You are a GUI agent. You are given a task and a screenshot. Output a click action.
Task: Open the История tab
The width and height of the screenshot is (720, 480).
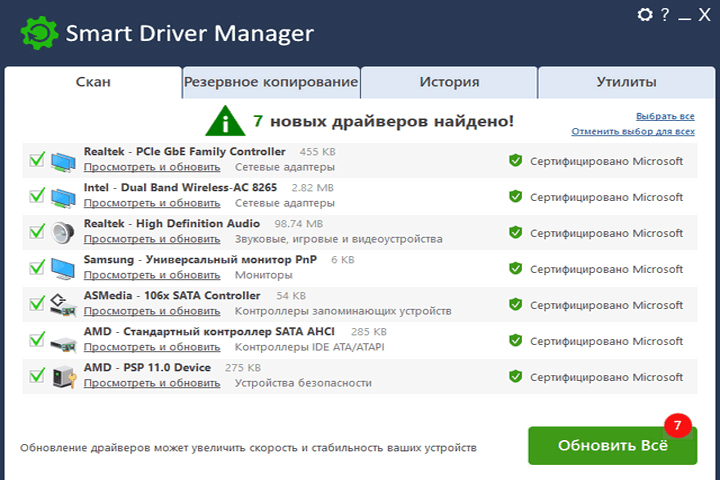pyautogui.click(x=449, y=82)
